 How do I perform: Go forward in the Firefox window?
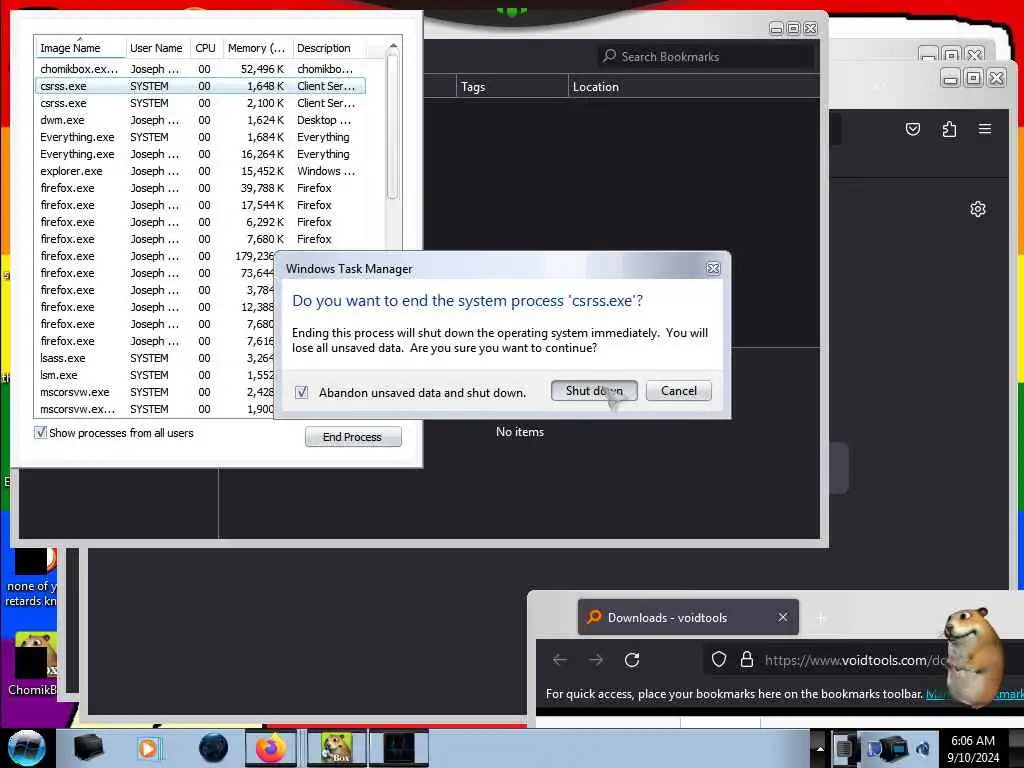pos(596,660)
